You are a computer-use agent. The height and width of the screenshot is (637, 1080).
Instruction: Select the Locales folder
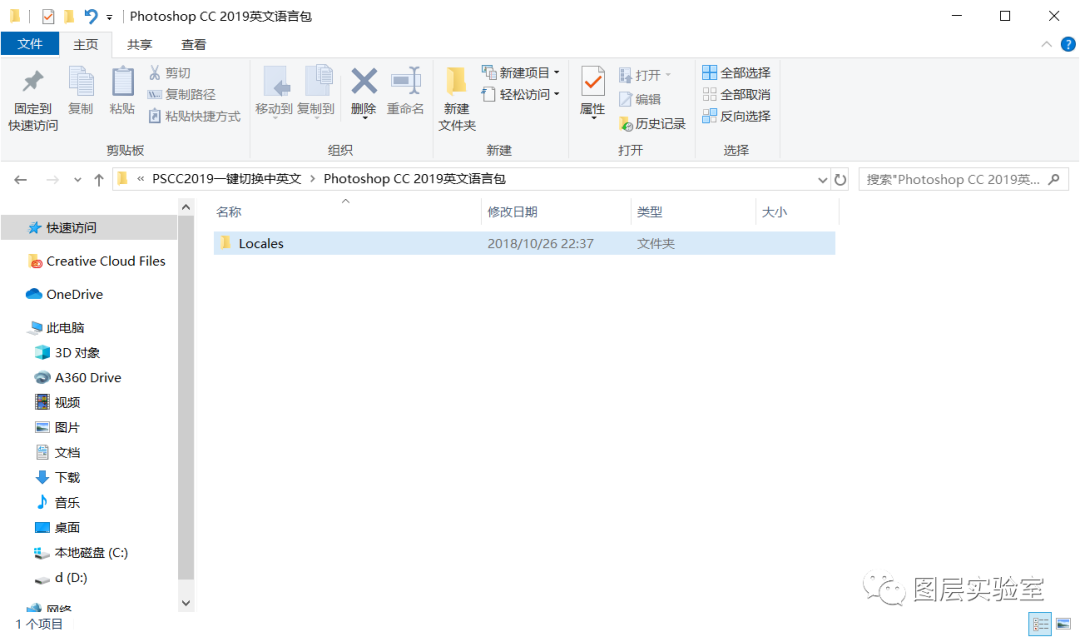click(524, 243)
